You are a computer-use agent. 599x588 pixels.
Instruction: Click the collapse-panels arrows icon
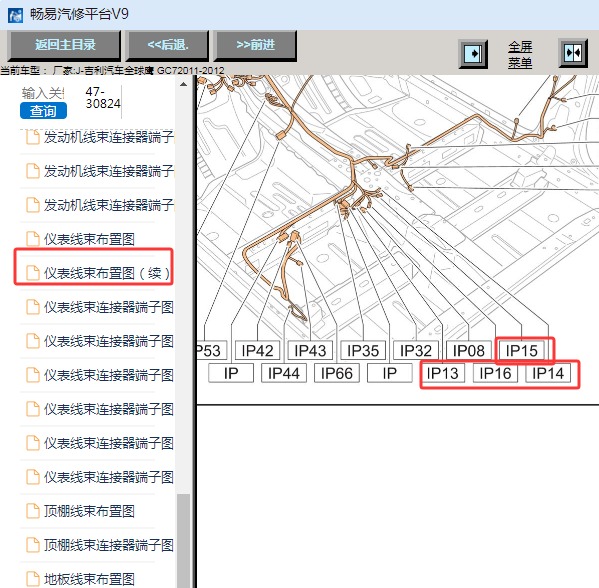(x=573, y=53)
